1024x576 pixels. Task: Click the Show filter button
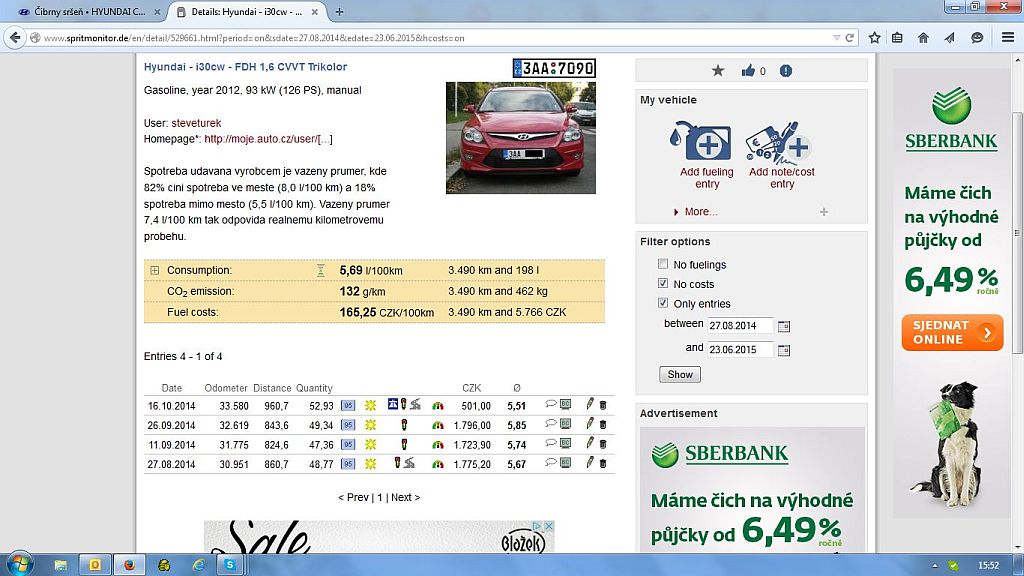680,374
